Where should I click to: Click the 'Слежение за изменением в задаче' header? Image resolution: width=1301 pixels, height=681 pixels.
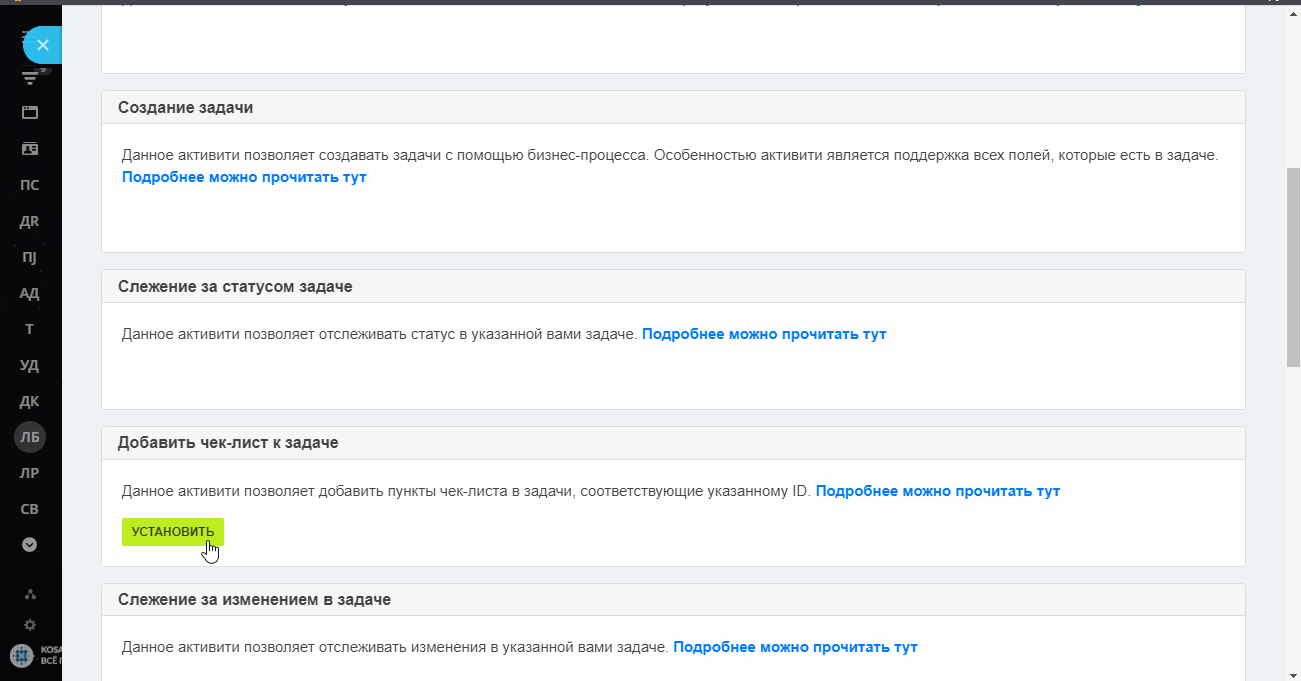coord(673,600)
